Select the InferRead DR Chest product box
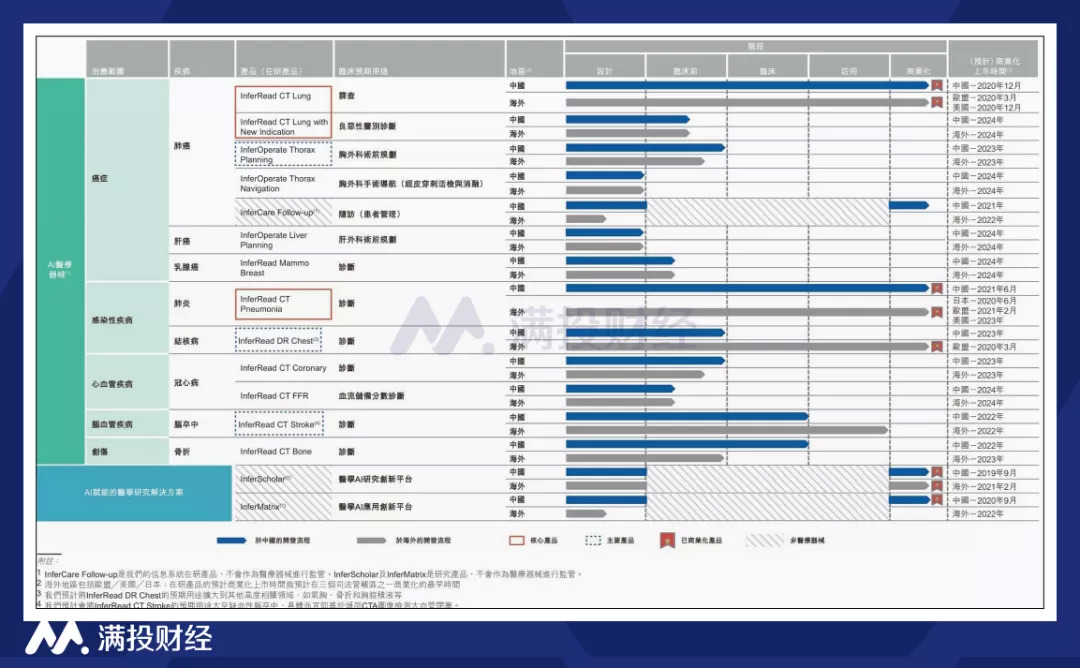 279,341
